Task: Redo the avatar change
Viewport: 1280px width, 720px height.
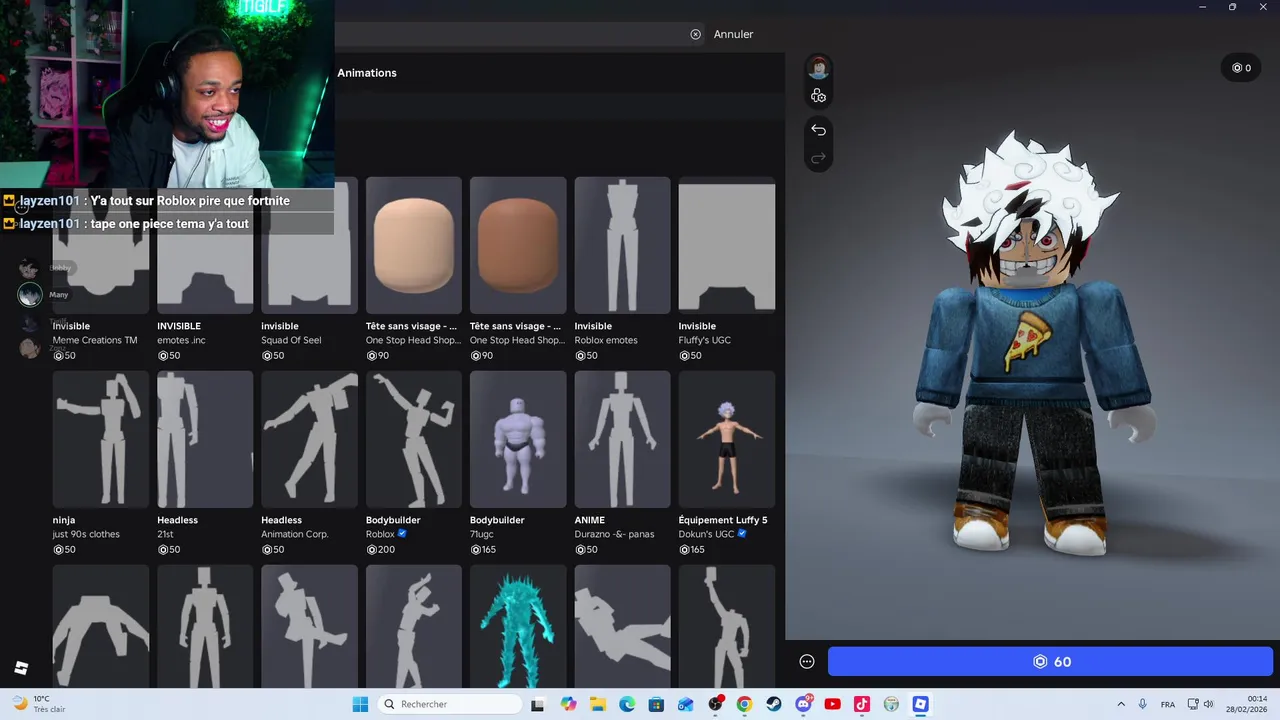Action: pyautogui.click(x=818, y=158)
